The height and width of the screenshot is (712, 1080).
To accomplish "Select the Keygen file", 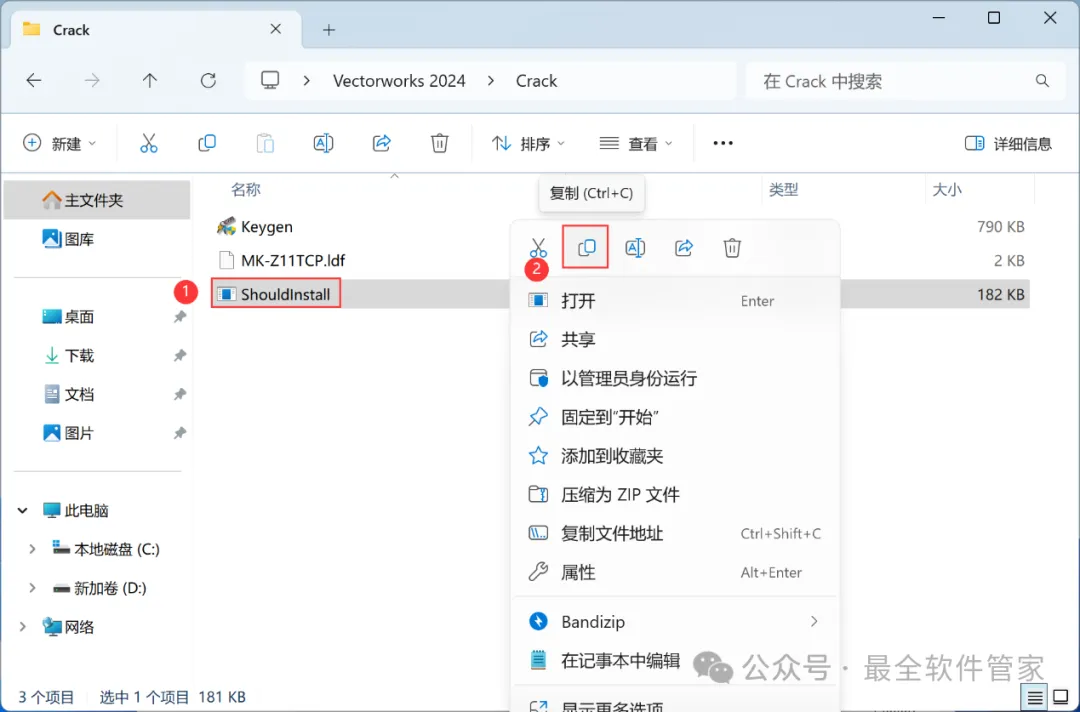I will [266, 227].
